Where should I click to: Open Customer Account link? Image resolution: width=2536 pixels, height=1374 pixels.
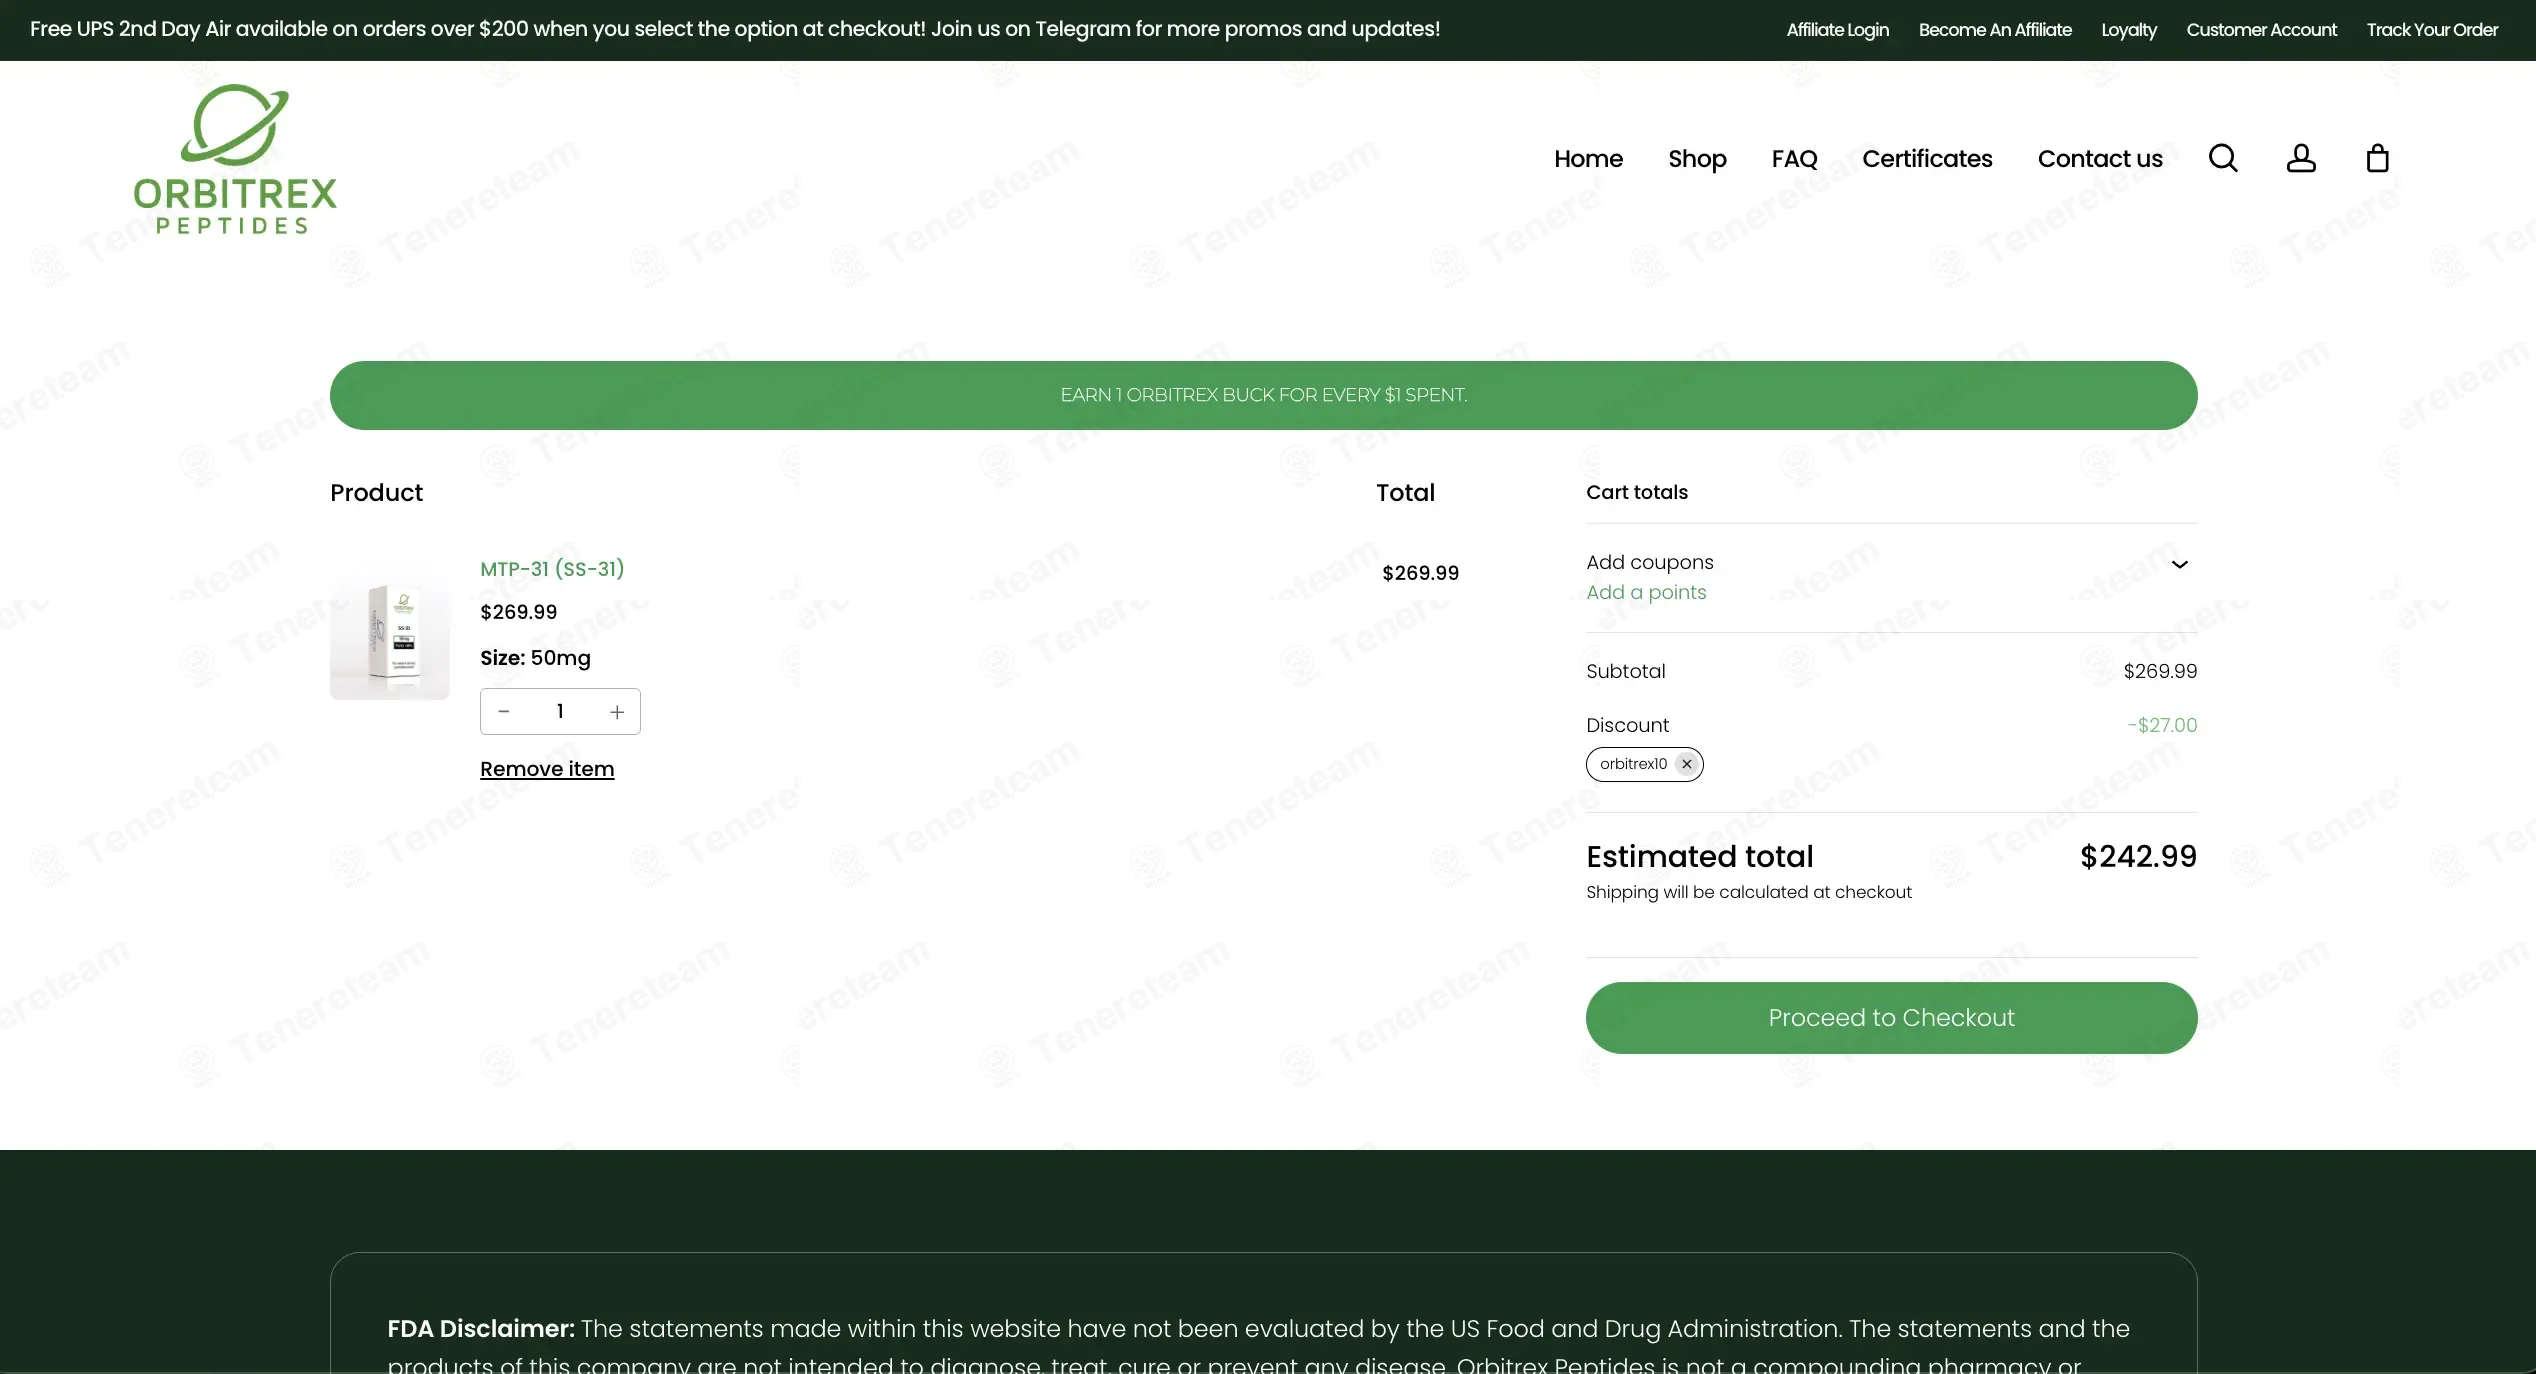2261,30
